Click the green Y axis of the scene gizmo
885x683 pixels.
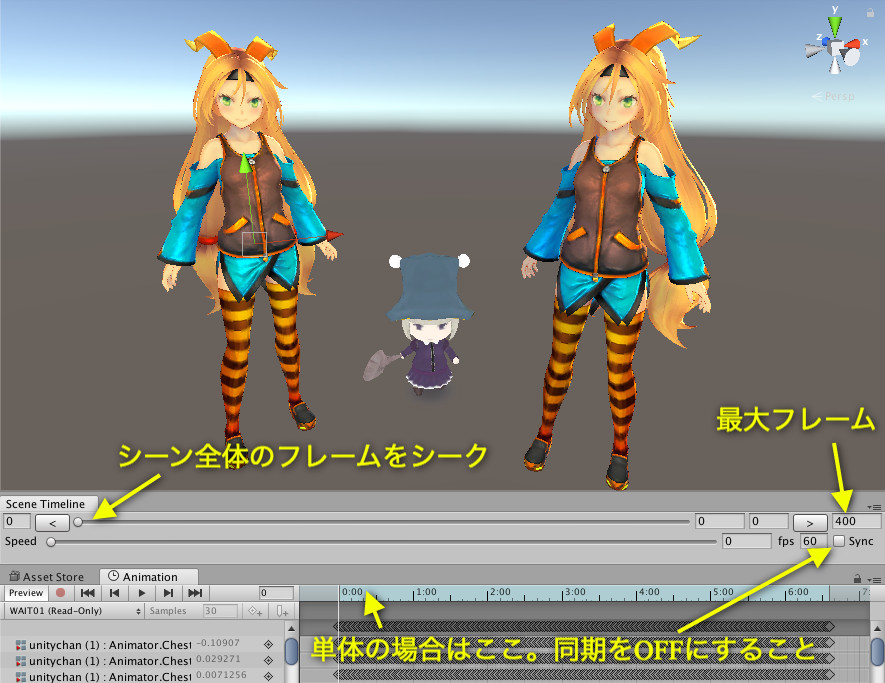coord(835,27)
